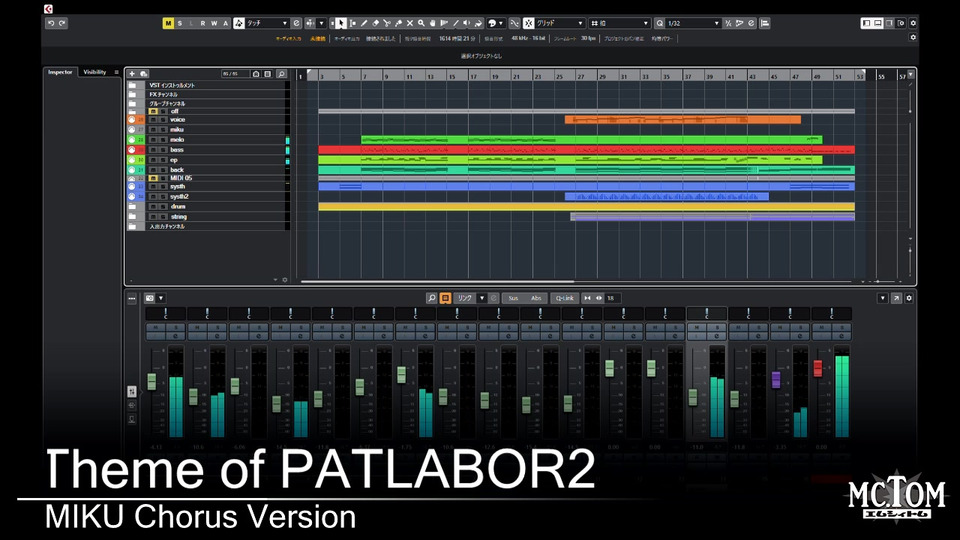The image size is (960, 540).
Task: Open the automation mode タッチ dropdown
Action: click(268, 23)
